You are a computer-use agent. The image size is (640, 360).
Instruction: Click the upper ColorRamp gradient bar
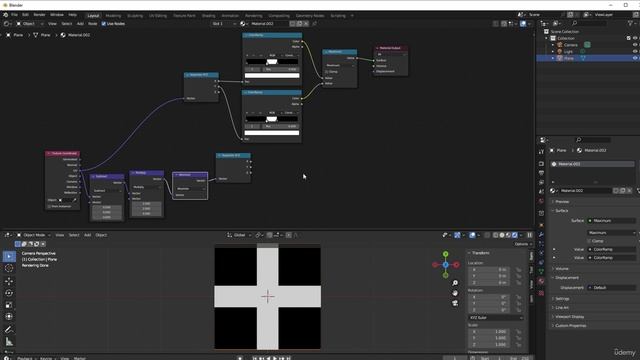(272, 62)
